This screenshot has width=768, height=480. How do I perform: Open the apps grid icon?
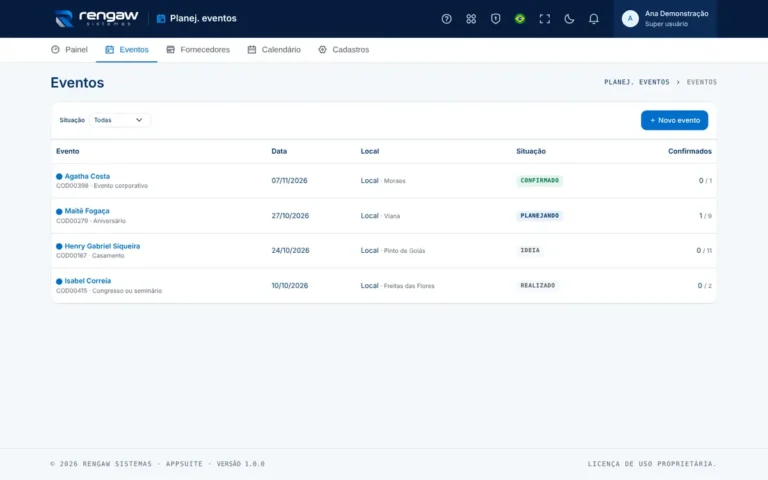pos(471,19)
